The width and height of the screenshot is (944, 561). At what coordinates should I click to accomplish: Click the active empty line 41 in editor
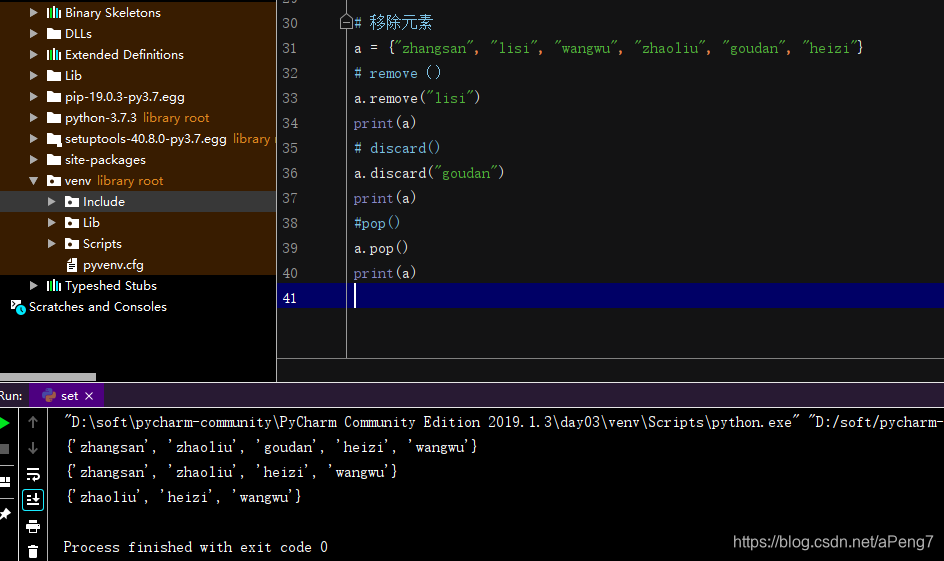pos(610,298)
